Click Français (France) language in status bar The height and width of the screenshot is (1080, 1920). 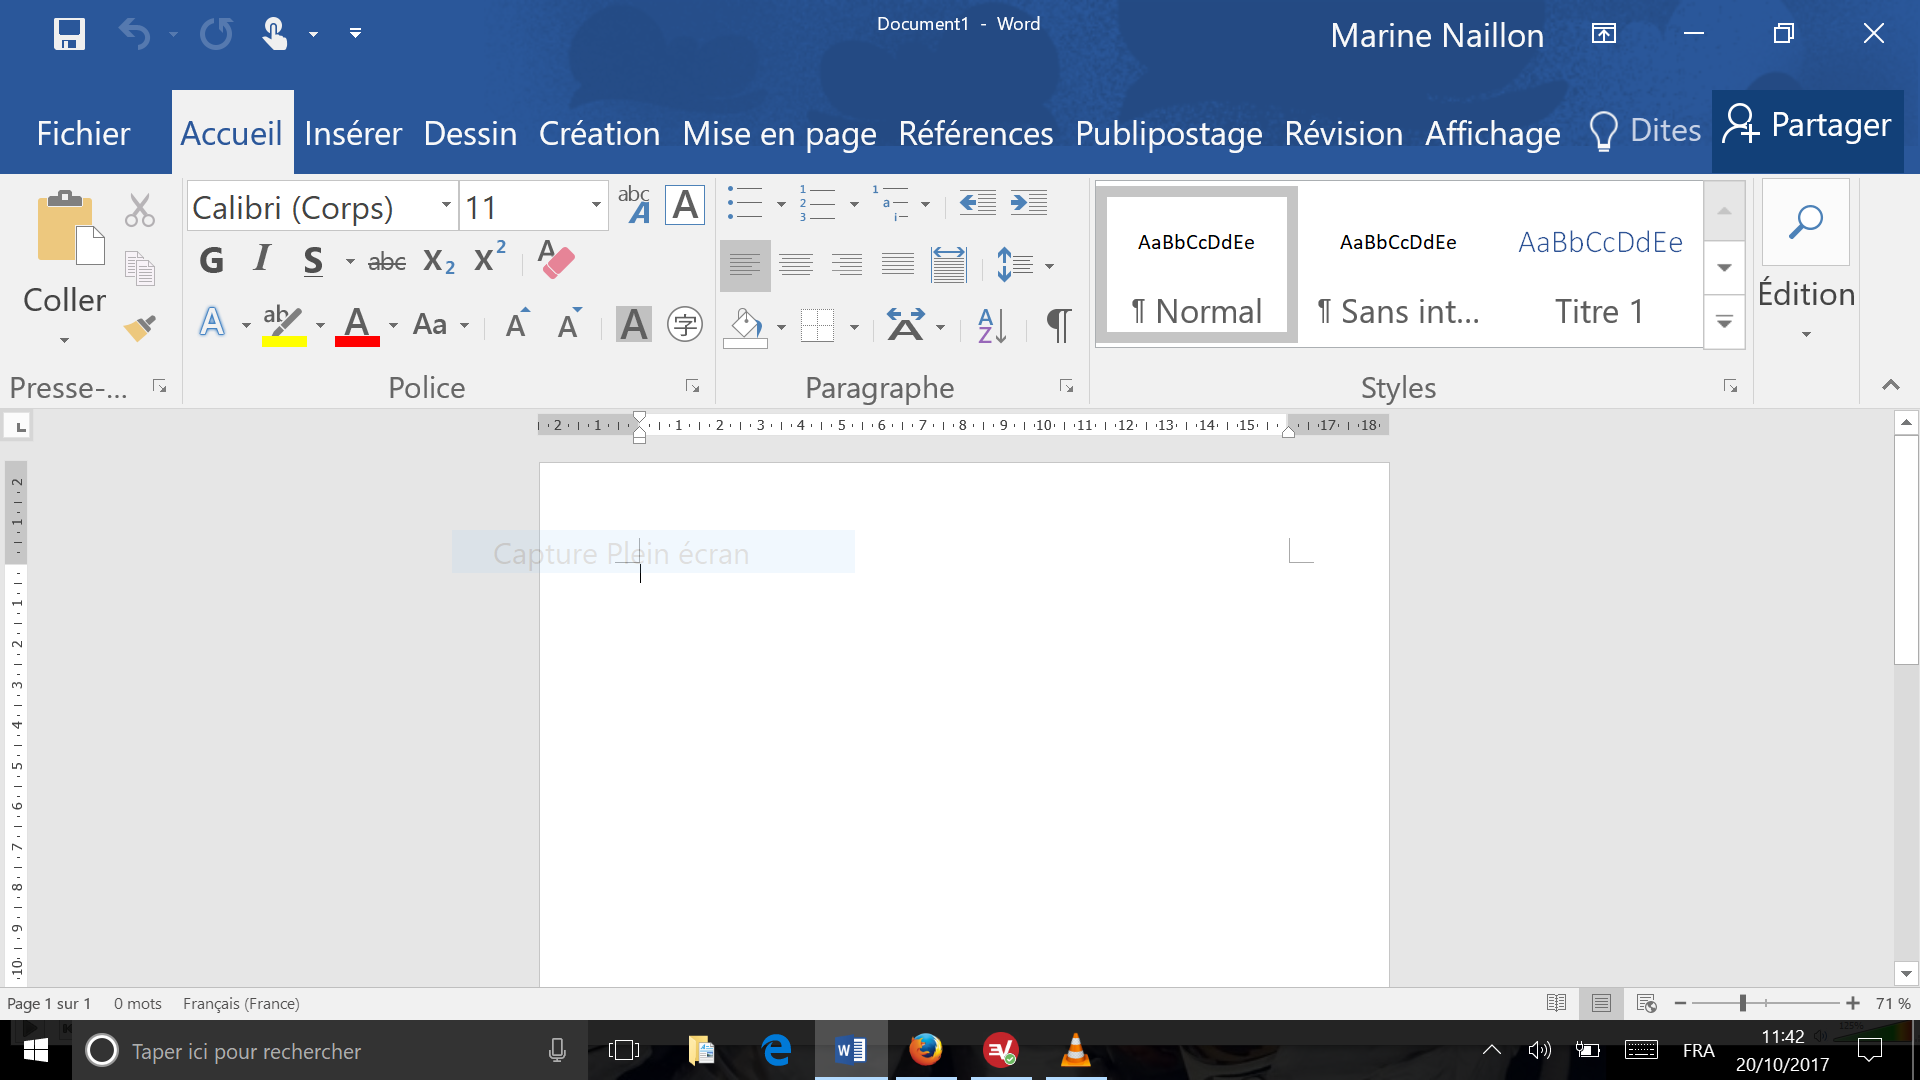coord(241,1003)
